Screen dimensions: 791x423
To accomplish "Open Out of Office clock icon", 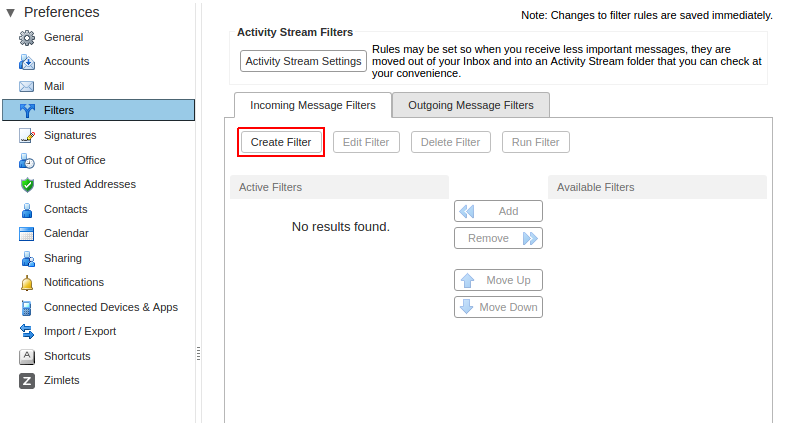I will (x=27, y=160).
